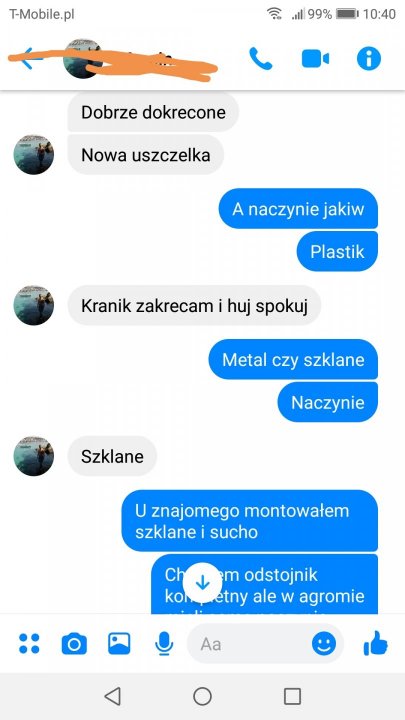This screenshot has width=405, height=720.
Task: Start a video call with the camera icon
Action: 315,59
